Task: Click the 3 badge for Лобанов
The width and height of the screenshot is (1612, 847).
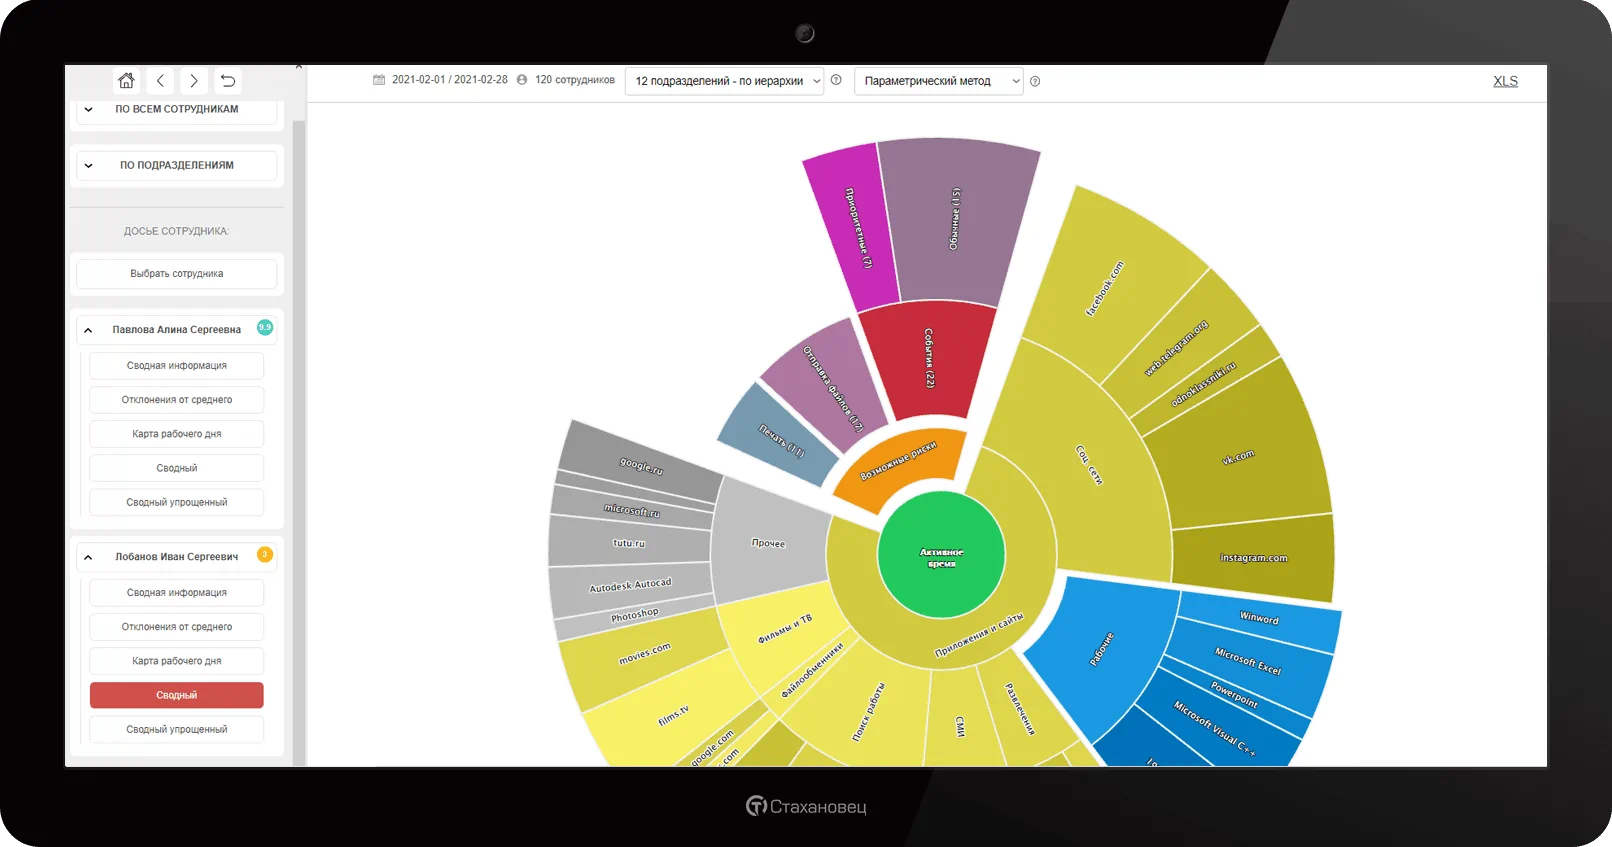Action: point(265,554)
